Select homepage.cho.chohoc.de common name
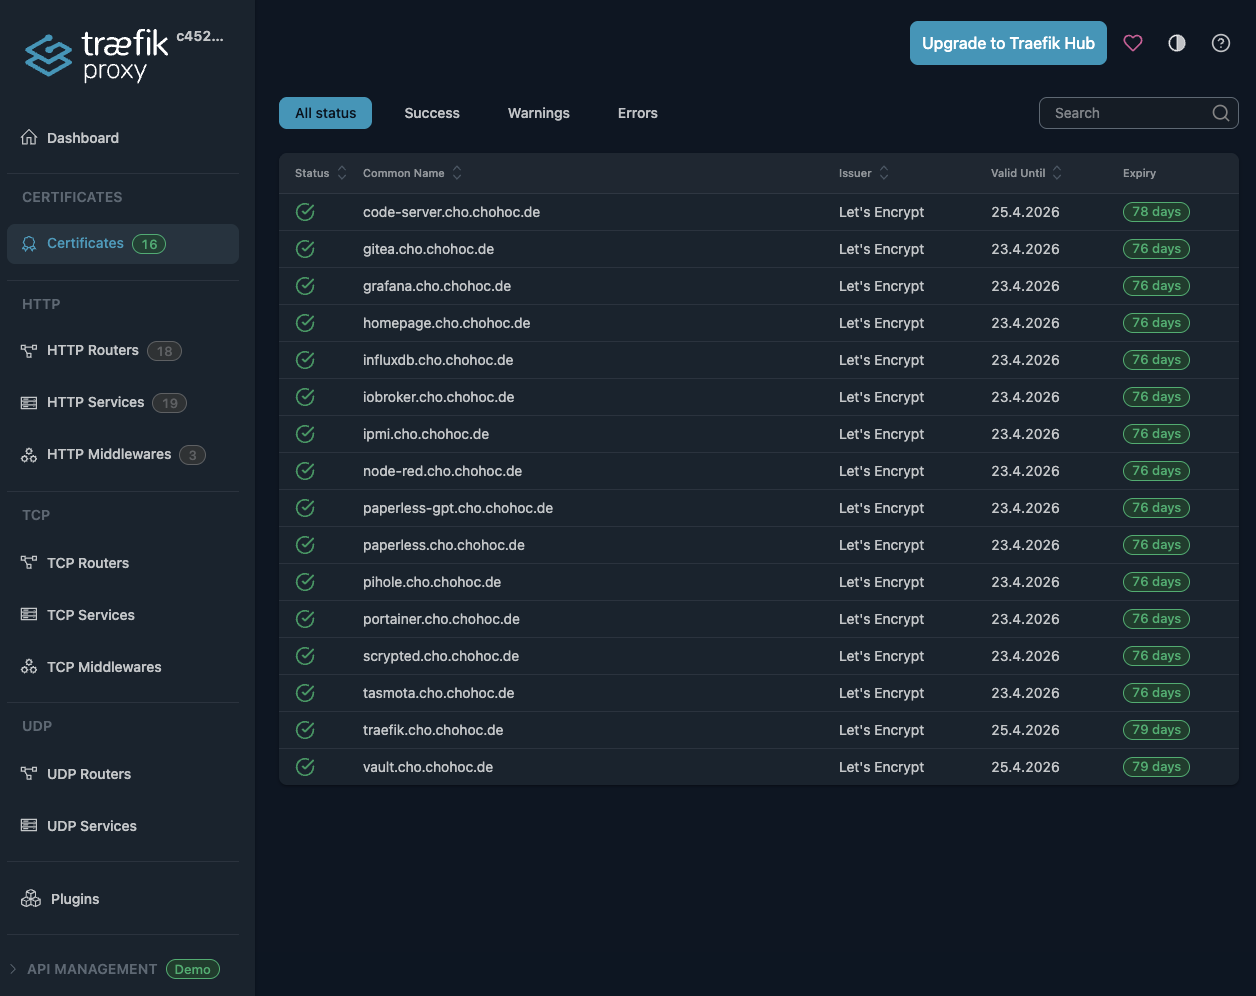This screenshot has height=996, width=1256. [447, 323]
